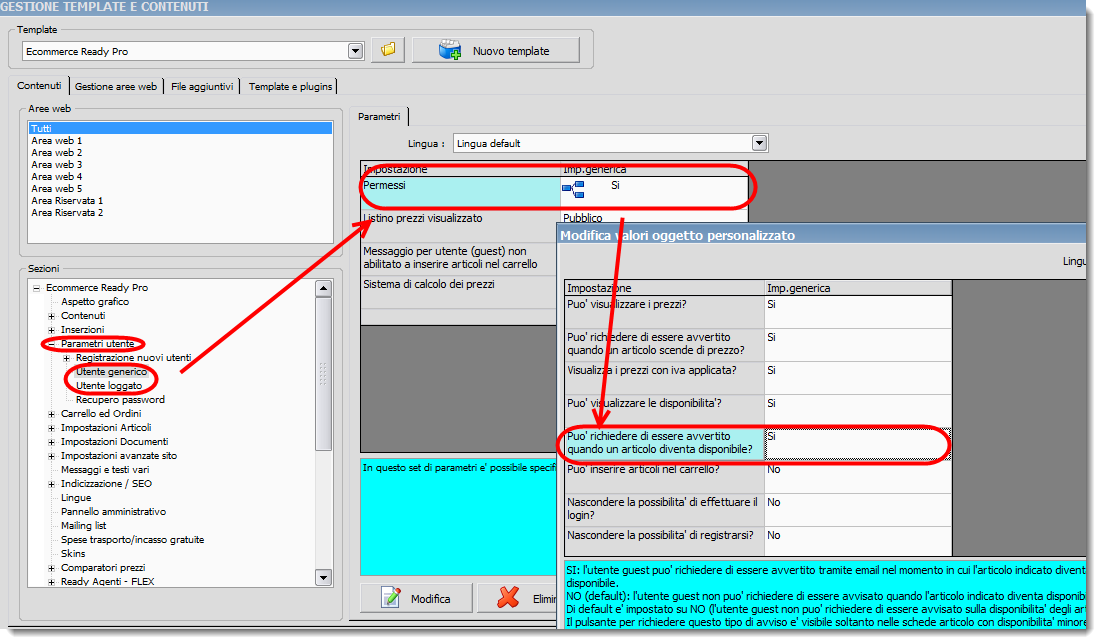Select Utente loggato tree item
1101x644 pixels.
pos(109,386)
